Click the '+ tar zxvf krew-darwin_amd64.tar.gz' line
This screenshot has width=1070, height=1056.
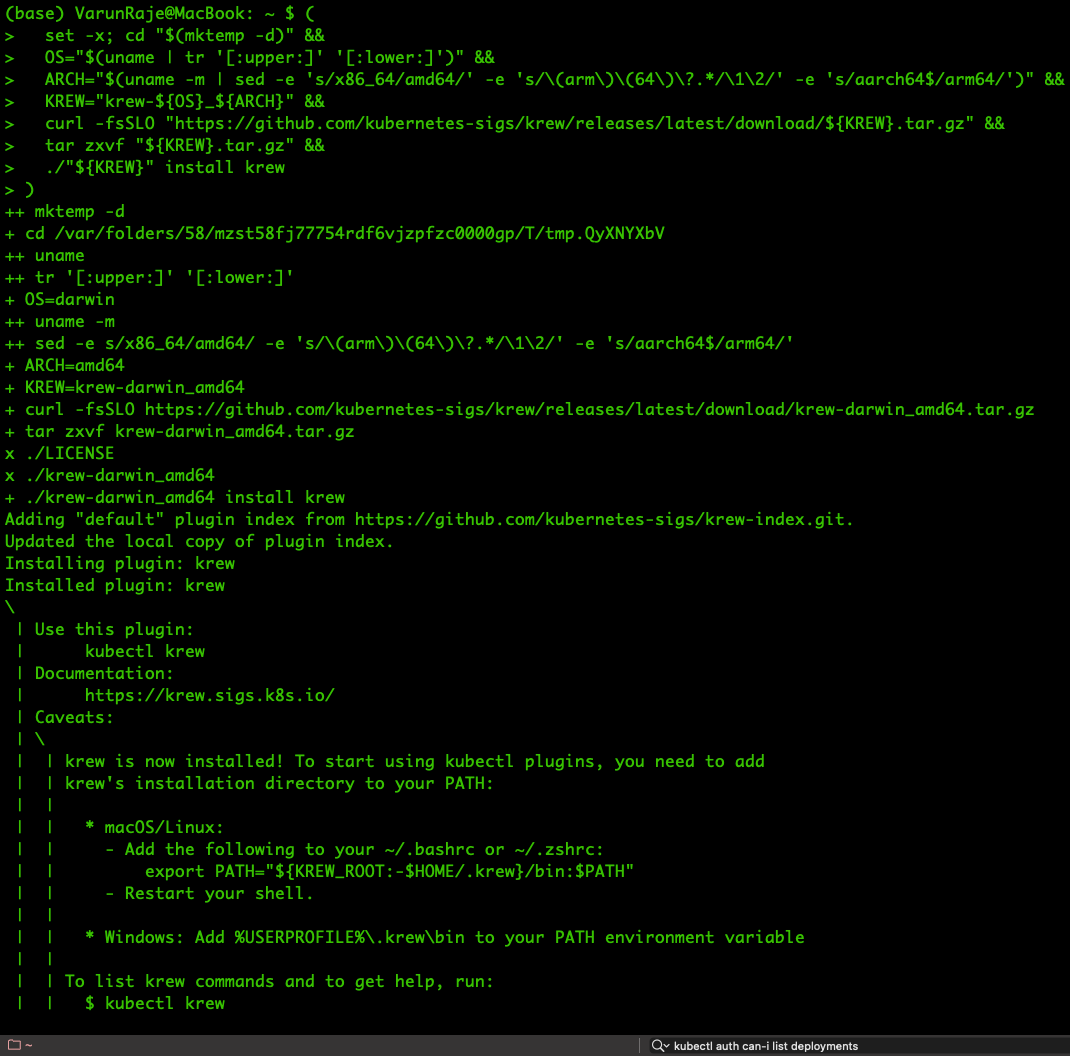click(x=179, y=431)
